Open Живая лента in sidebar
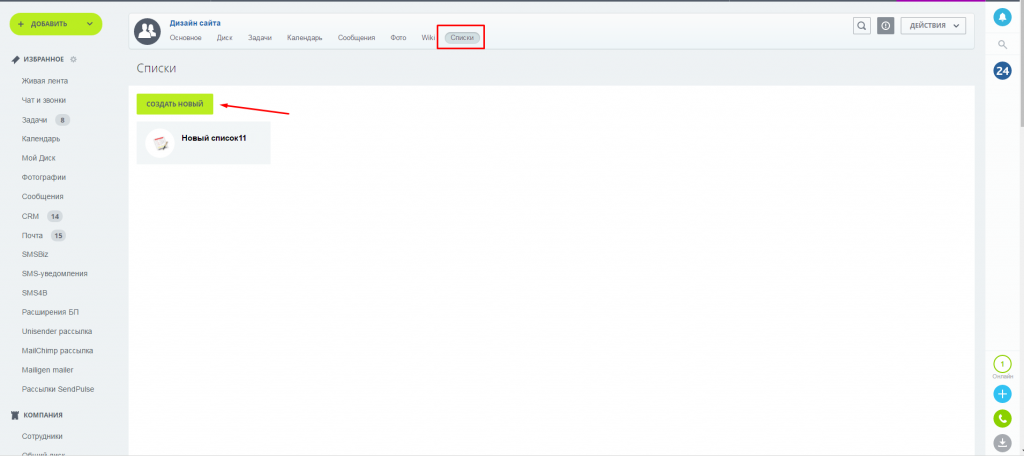The image size is (1024, 456). (45, 81)
